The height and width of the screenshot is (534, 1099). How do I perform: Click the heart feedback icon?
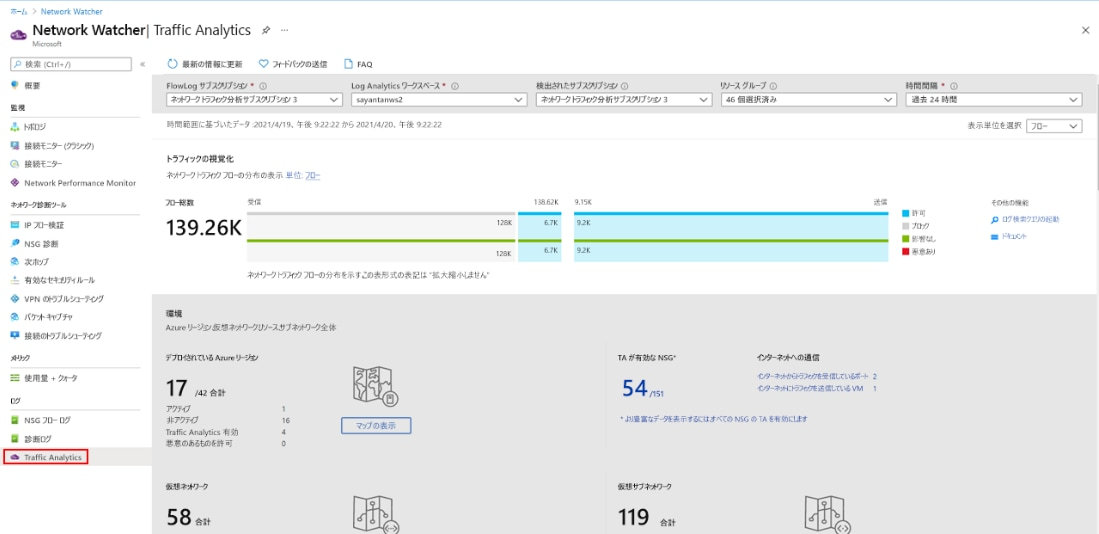pos(264,64)
